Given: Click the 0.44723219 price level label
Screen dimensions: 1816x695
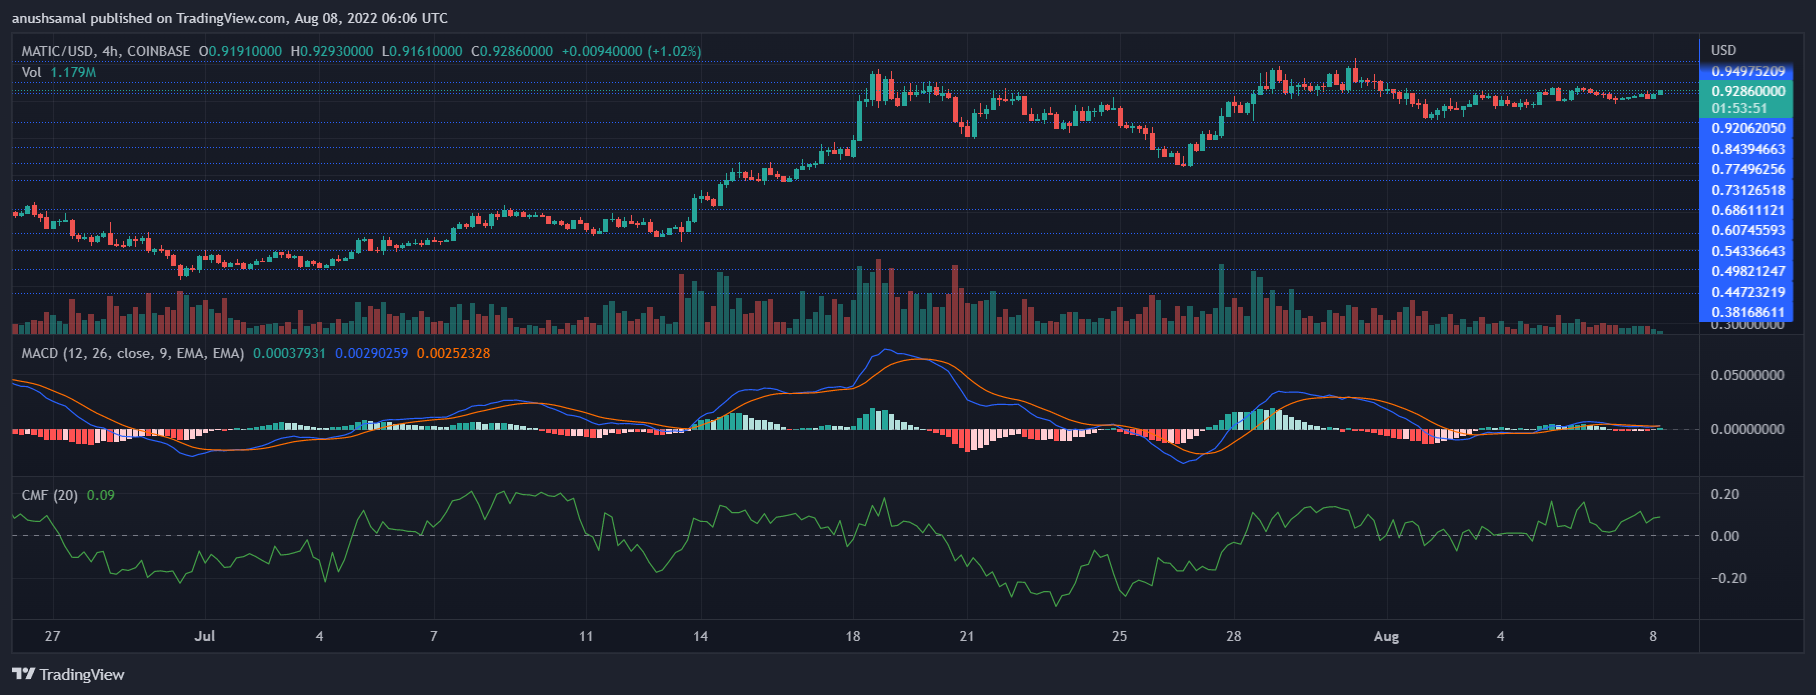Looking at the screenshot, I should click(x=1747, y=292).
